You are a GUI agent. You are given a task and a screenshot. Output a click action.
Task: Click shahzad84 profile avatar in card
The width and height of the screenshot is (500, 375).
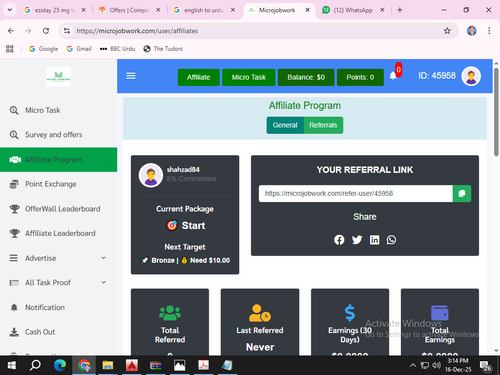coord(151,175)
